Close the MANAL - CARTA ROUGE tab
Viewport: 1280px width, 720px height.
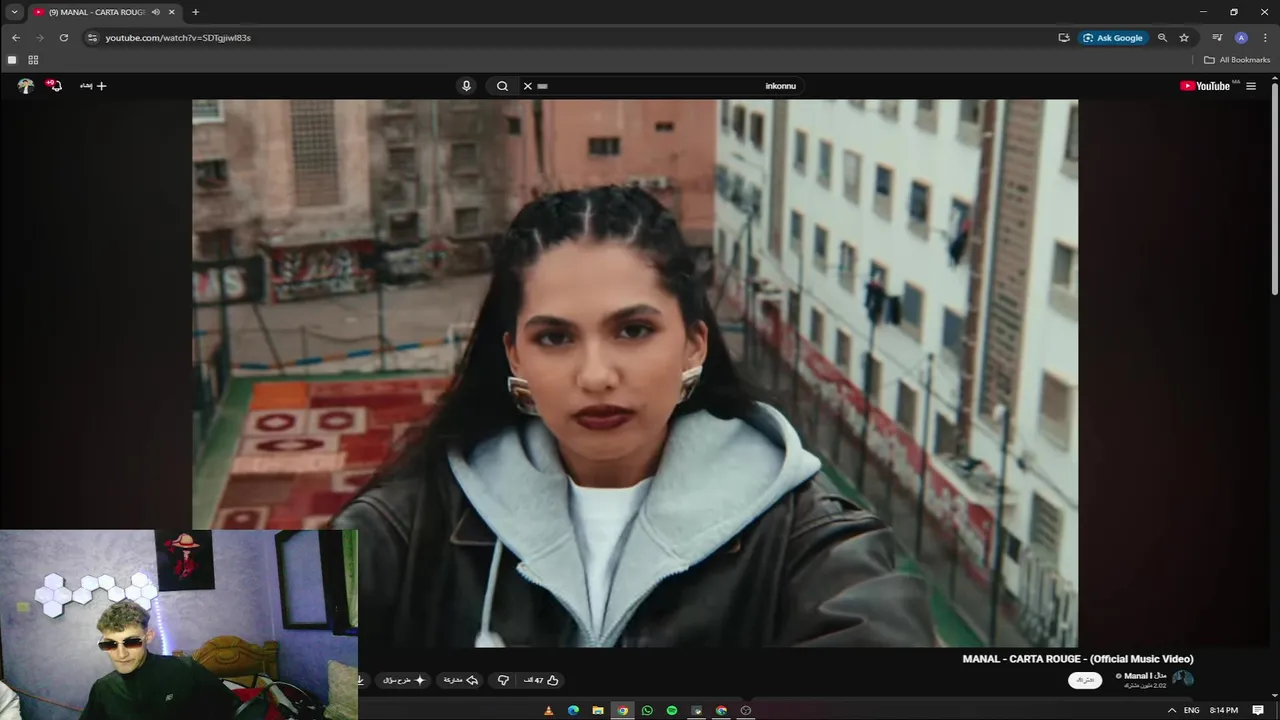tap(172, 12)
